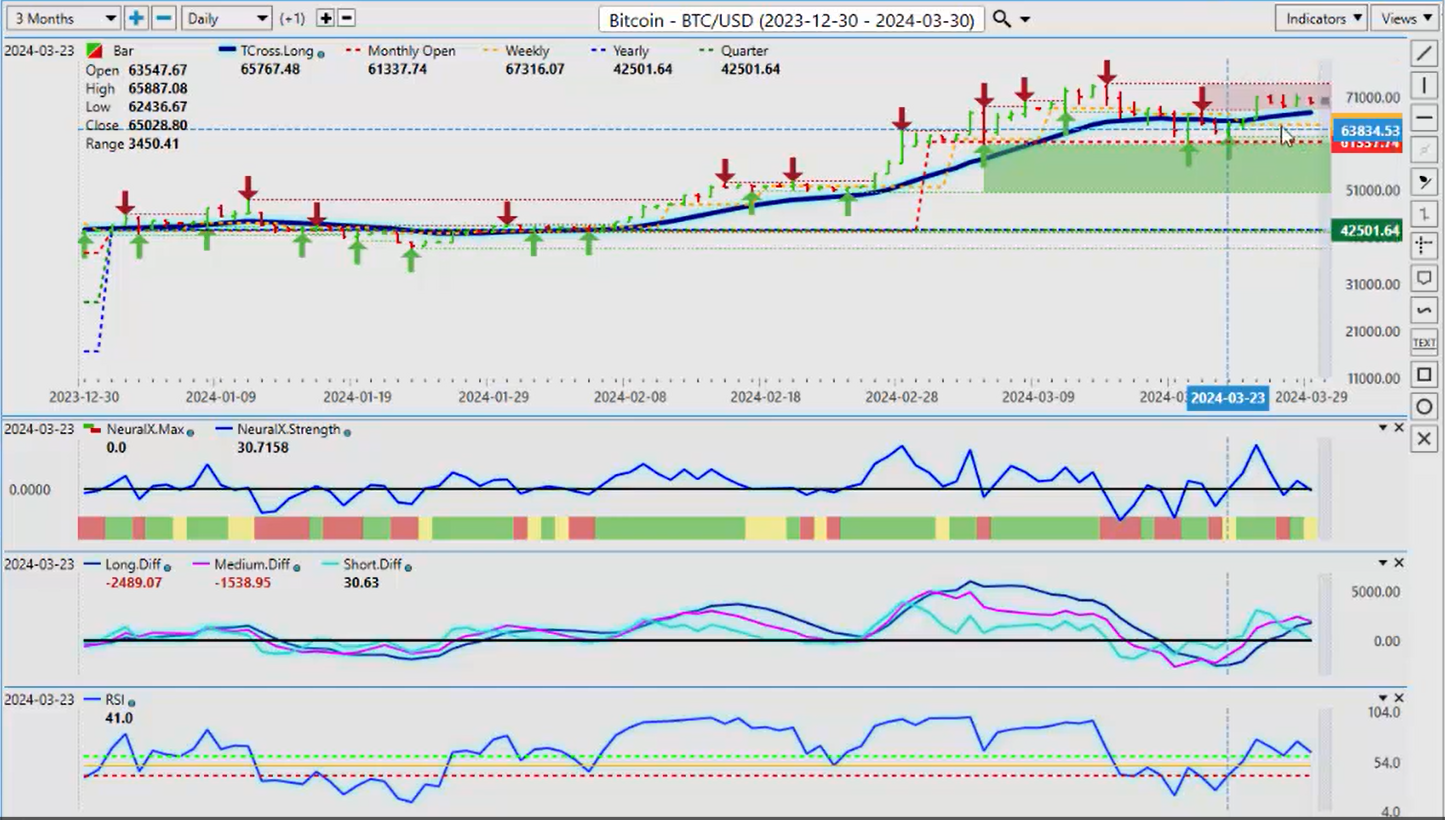Click the TCross.Long settings dot
The image size is (1445, 820).
click(x=320, y=54)
